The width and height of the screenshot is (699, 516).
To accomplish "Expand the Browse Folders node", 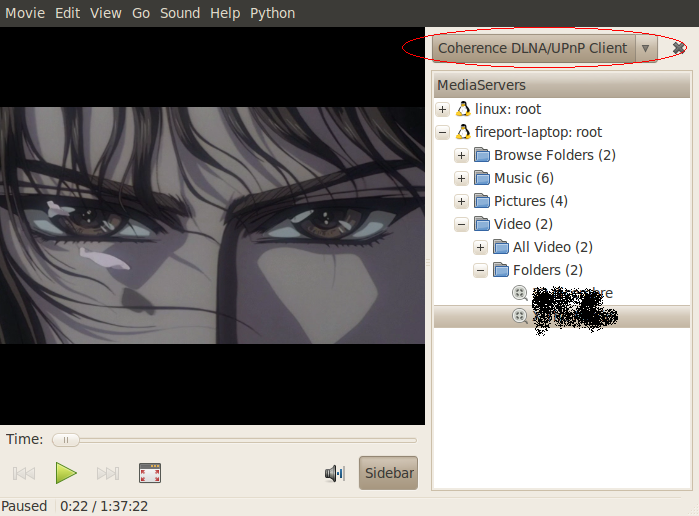I will [461, 155].
